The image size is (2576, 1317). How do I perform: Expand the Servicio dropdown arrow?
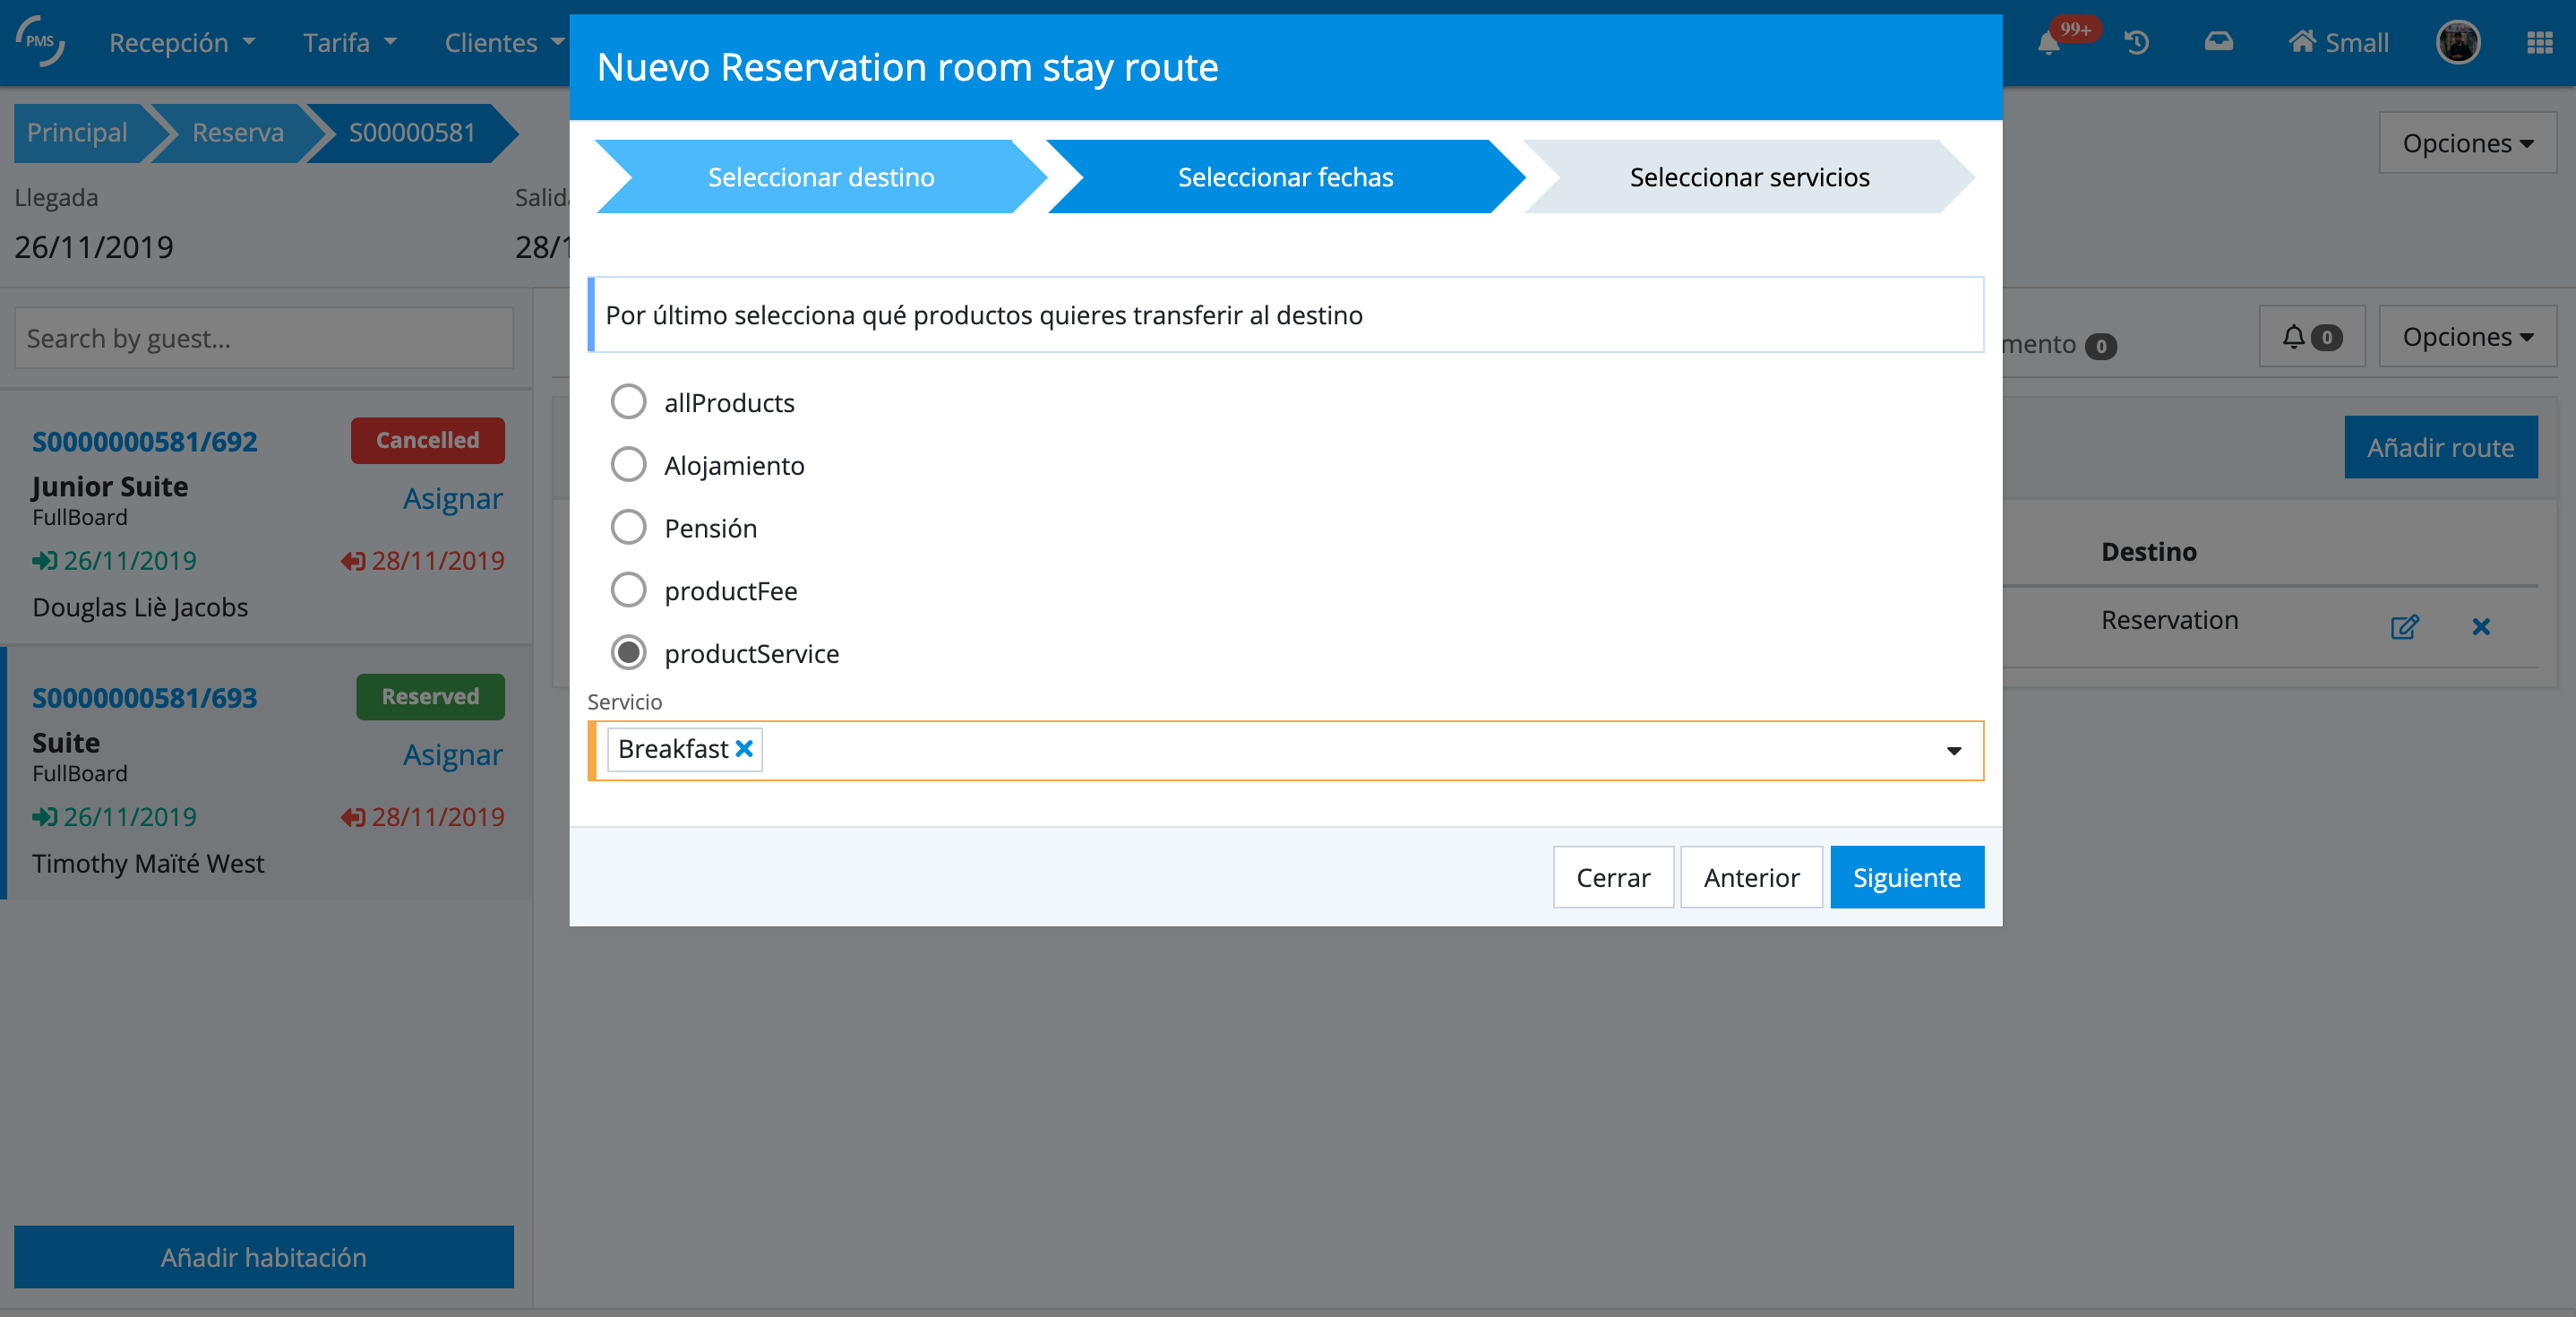[x=1953, y=751]
